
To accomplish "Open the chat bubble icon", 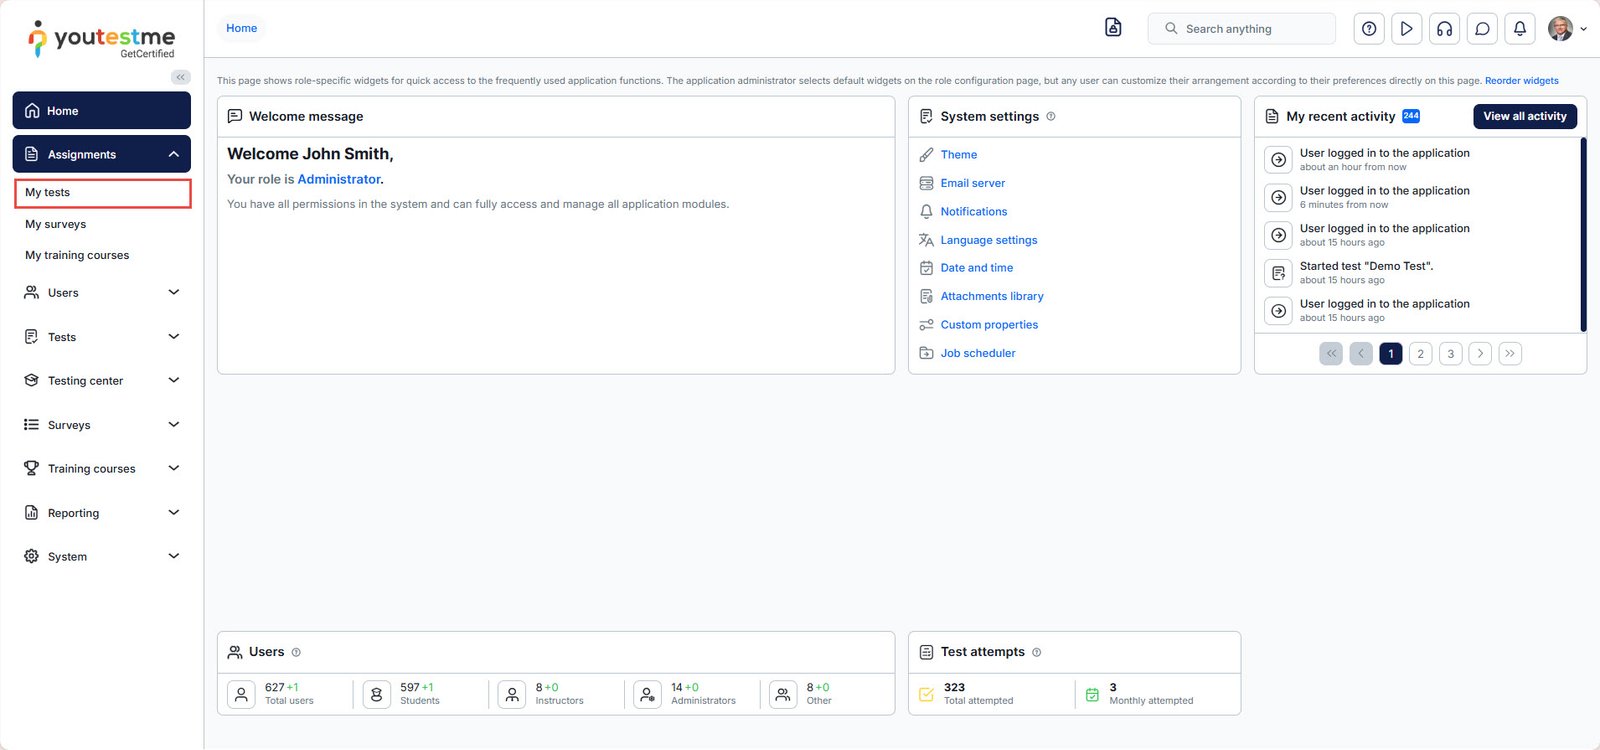I will tap(1482, 29).
